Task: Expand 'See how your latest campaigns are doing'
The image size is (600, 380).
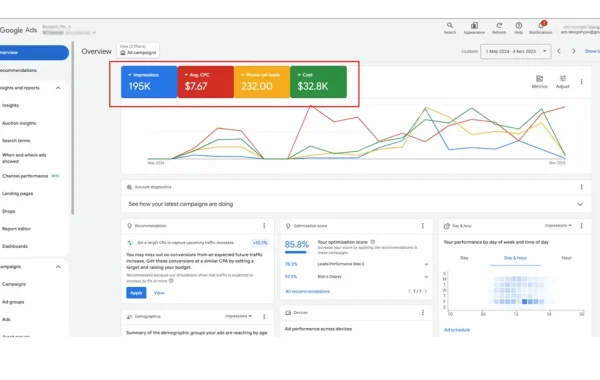Action: pyautogui.click(x=580, y=204)
